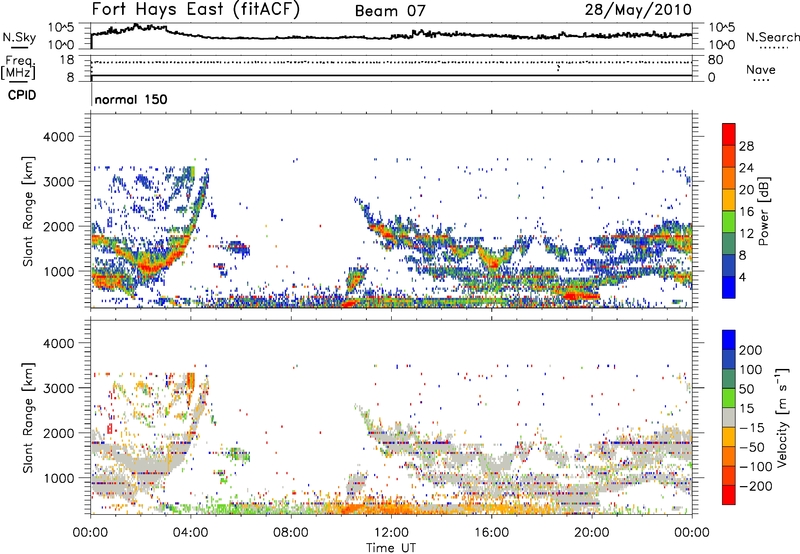
Task: Click the 'normal 150' CPID entry
Action: [x=131, y=99]
